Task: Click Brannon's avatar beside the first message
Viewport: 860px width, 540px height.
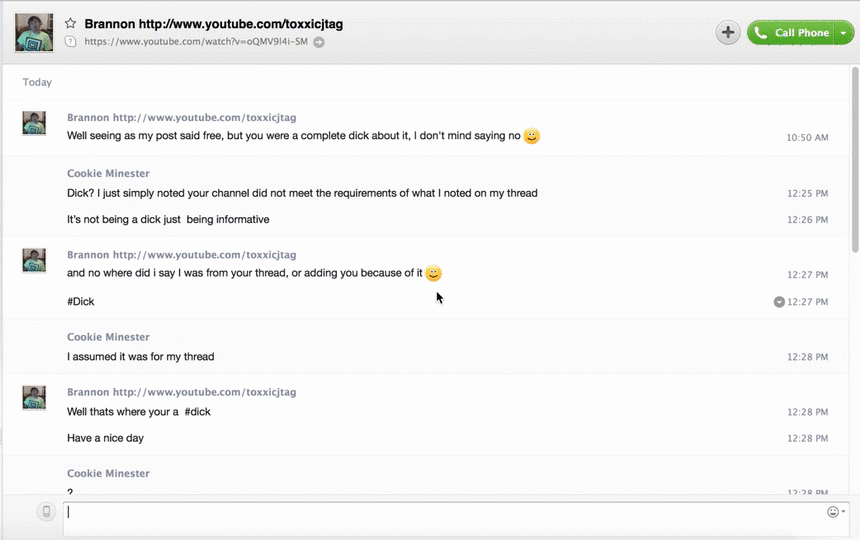Action: coord(34,123)
